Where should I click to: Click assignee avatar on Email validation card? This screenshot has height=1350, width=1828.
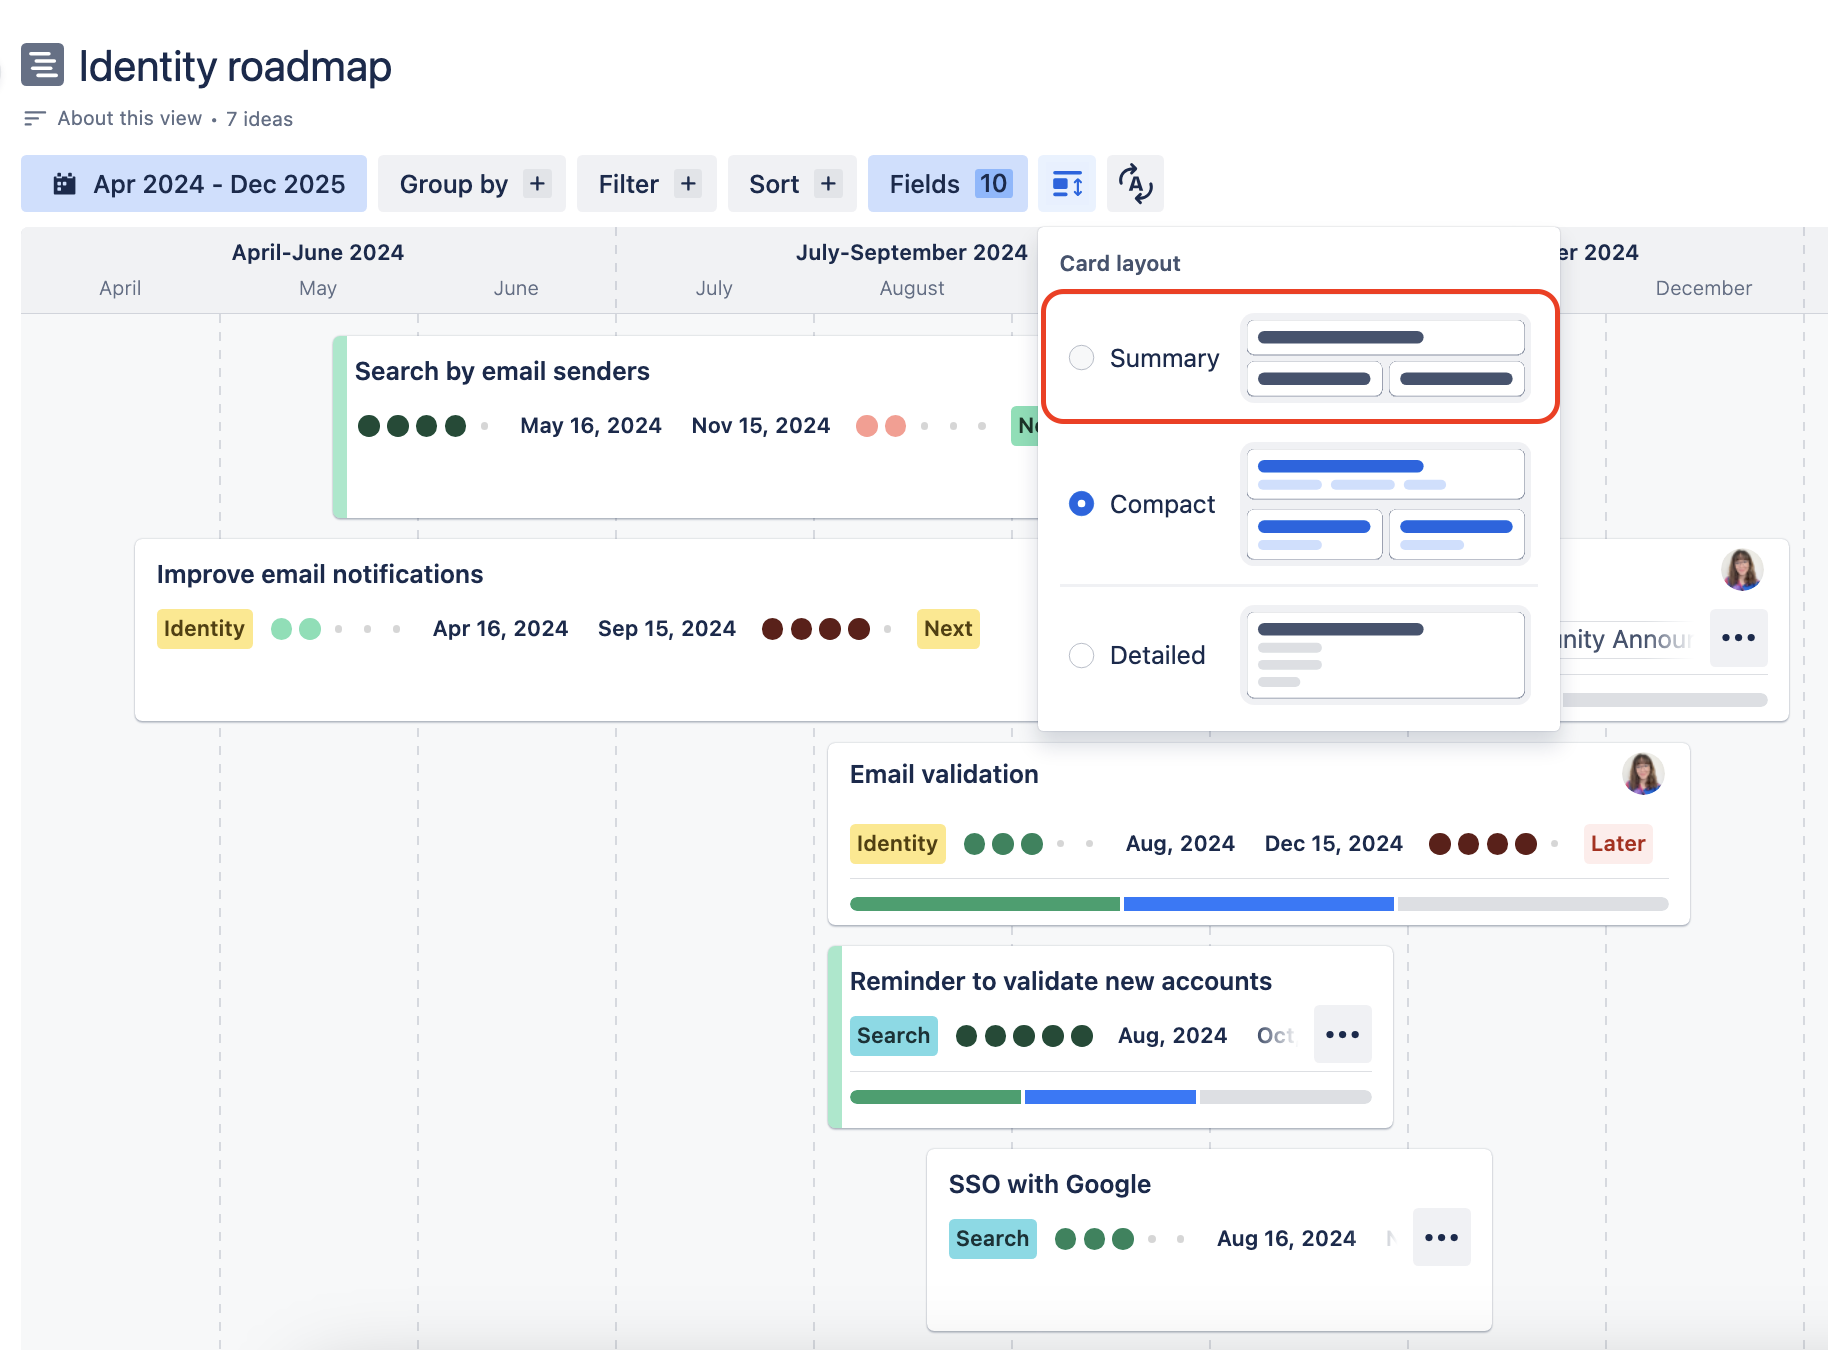click(1643, 774)
